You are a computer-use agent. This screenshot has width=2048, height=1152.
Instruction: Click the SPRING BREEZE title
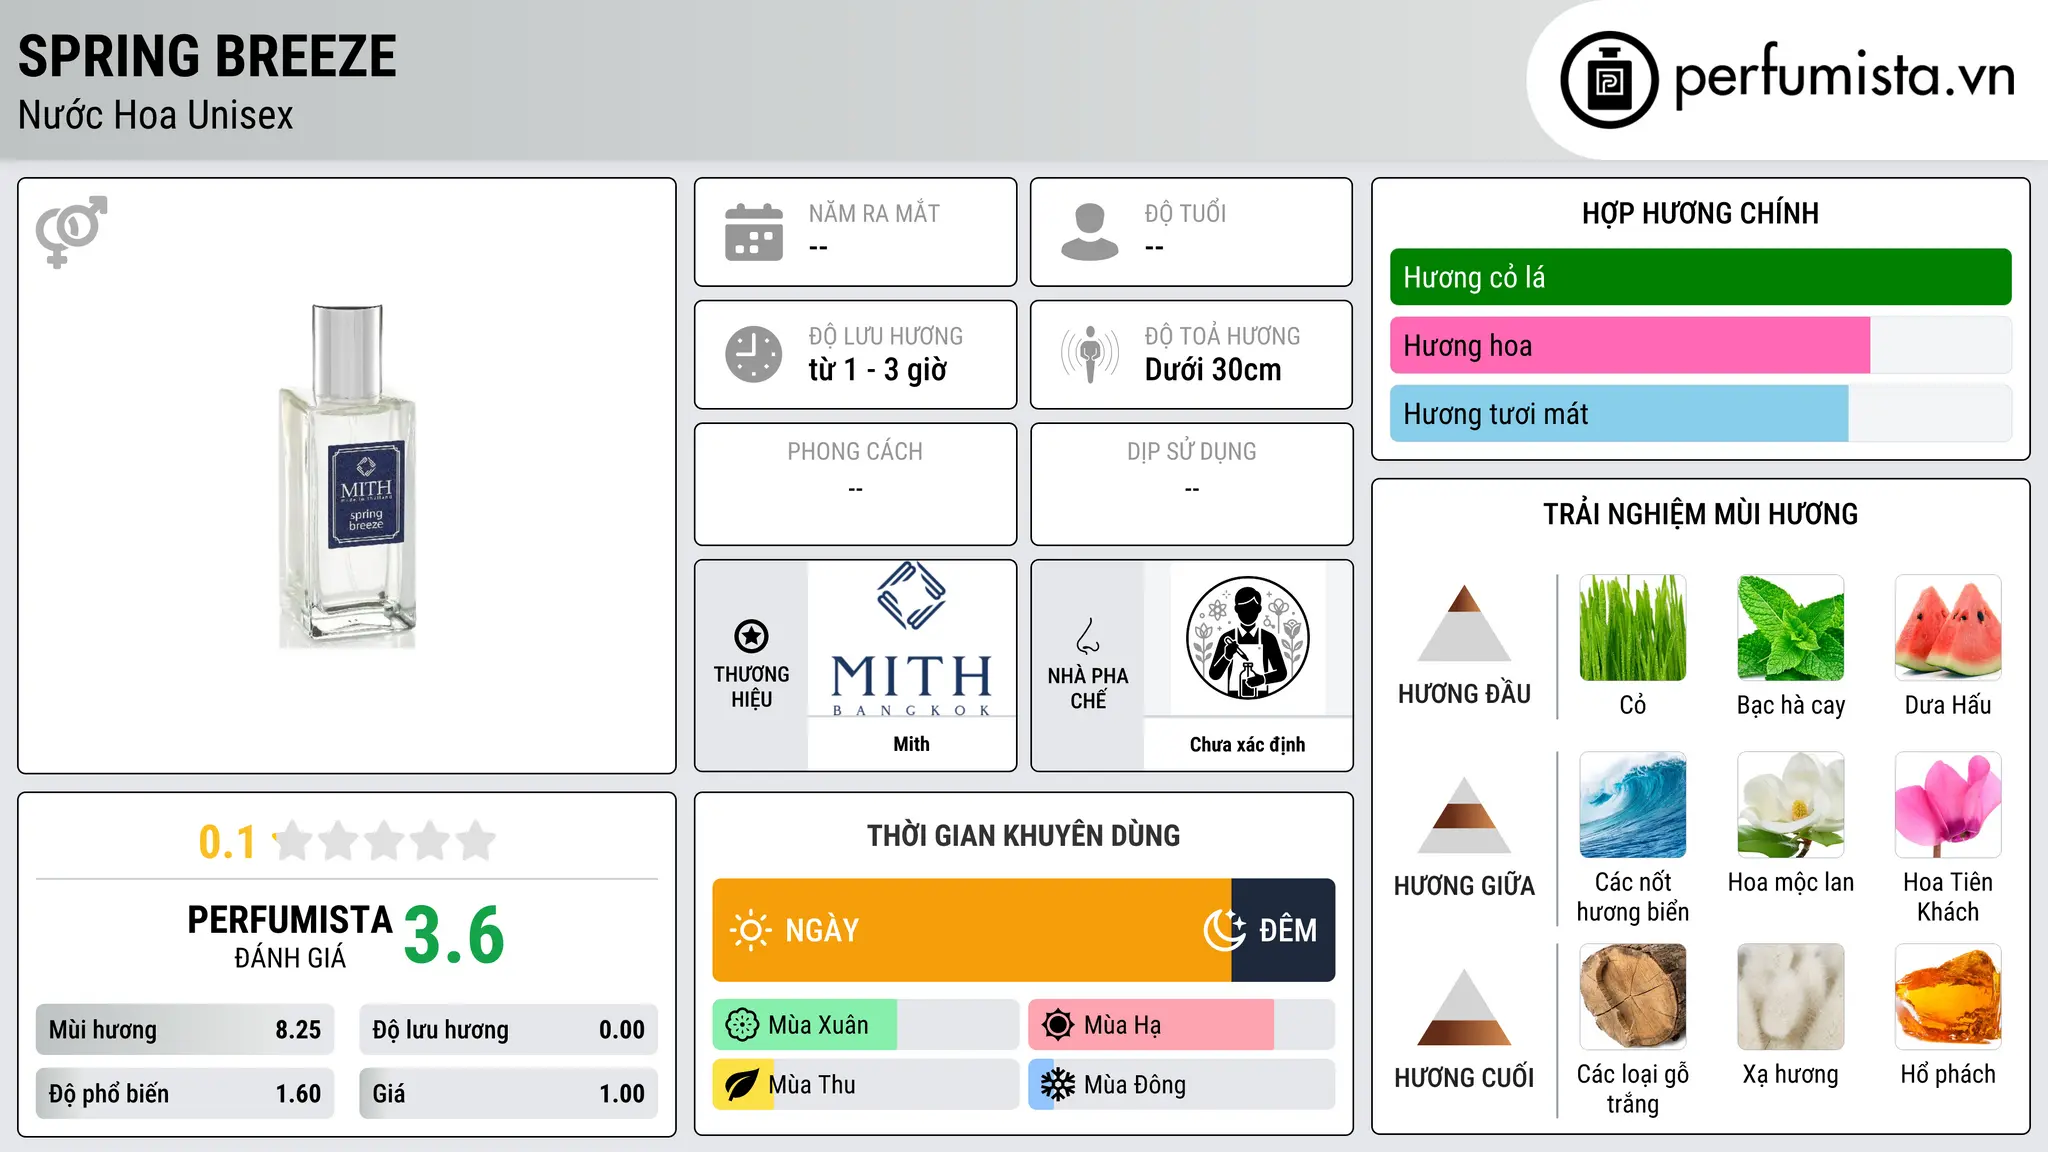207,56
